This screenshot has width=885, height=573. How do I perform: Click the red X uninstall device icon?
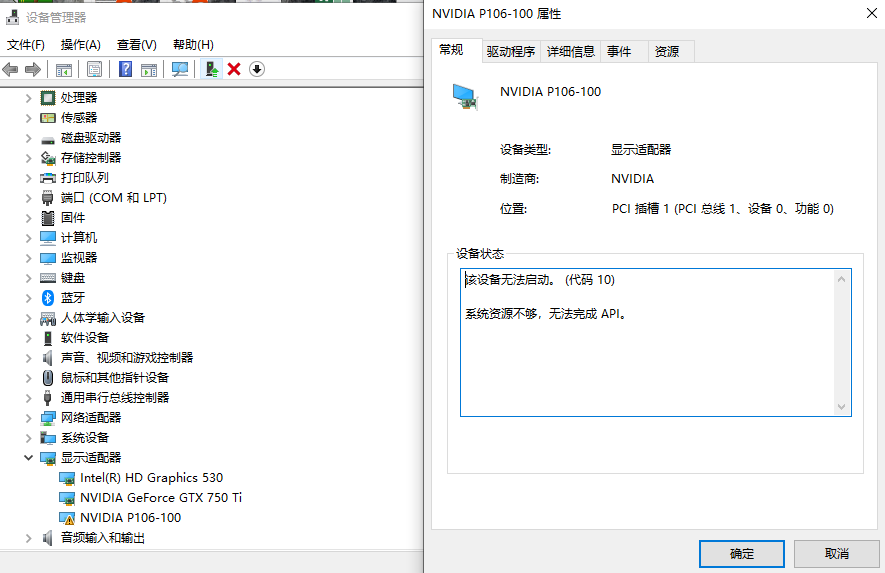pyautogui.click(x=234, y=69)
